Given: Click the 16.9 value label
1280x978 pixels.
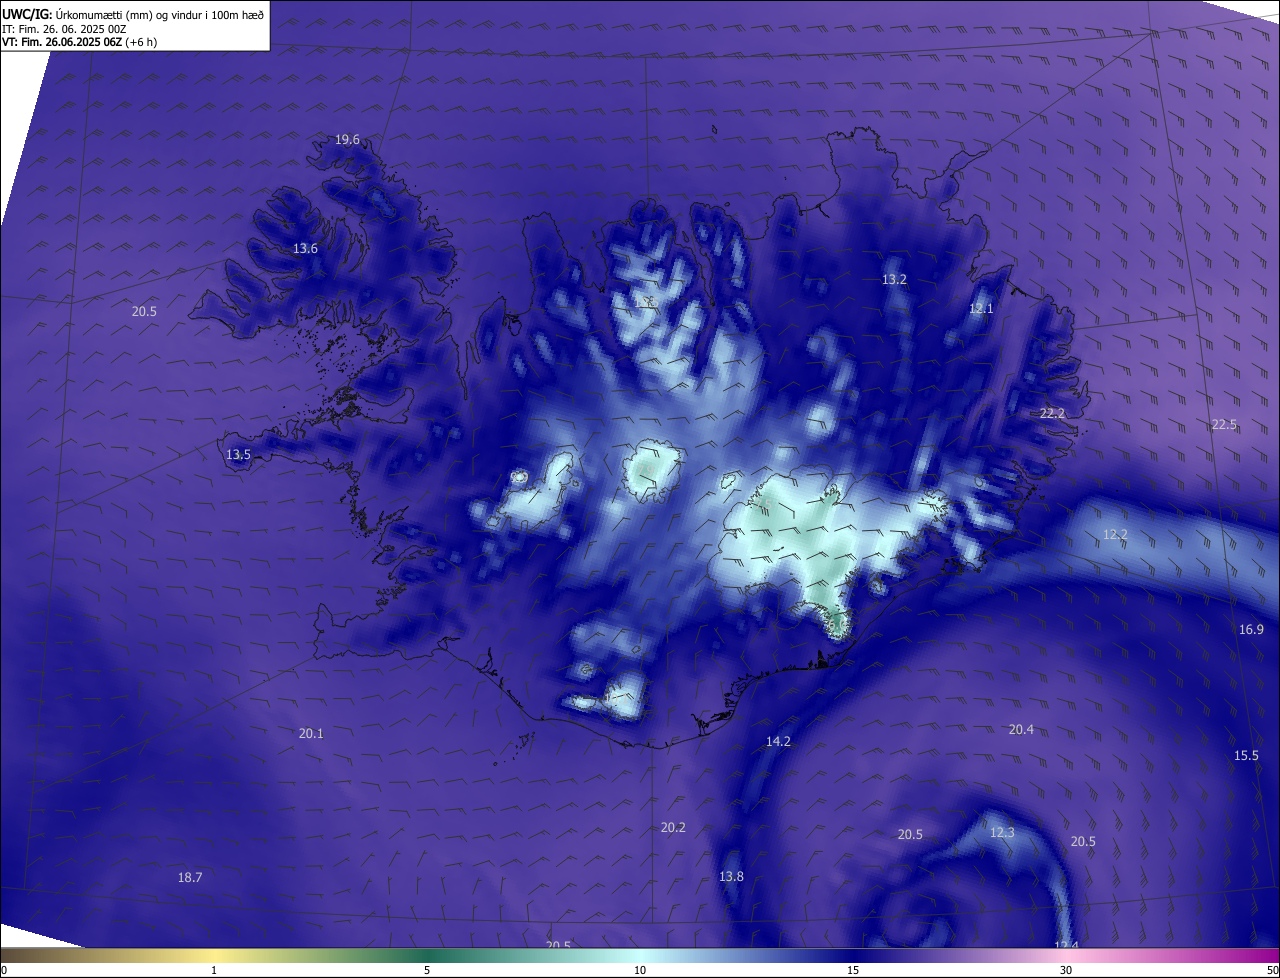Looking at the screenshot, I should pos(1251,629).
